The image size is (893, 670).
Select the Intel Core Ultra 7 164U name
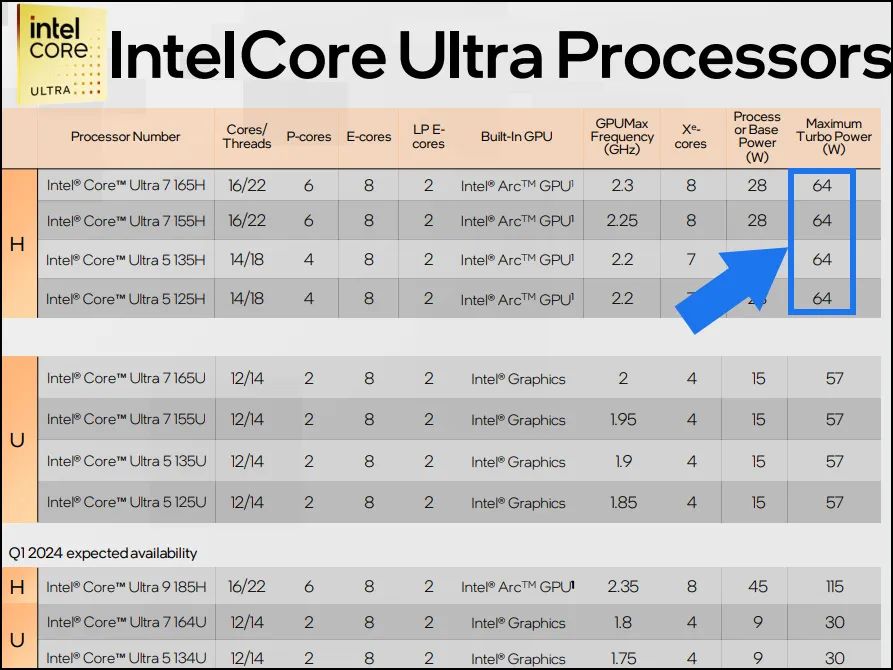click(126, 622)
